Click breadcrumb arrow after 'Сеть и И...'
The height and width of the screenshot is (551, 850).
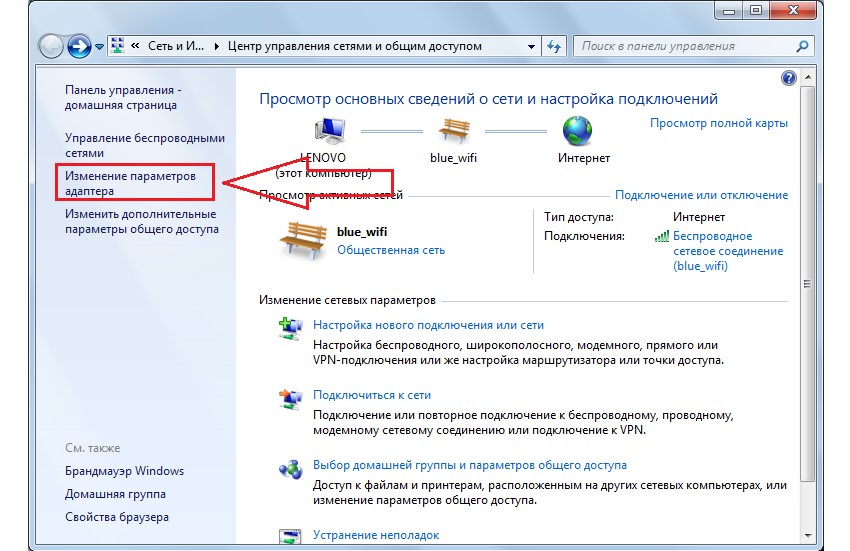click(216, 47)
